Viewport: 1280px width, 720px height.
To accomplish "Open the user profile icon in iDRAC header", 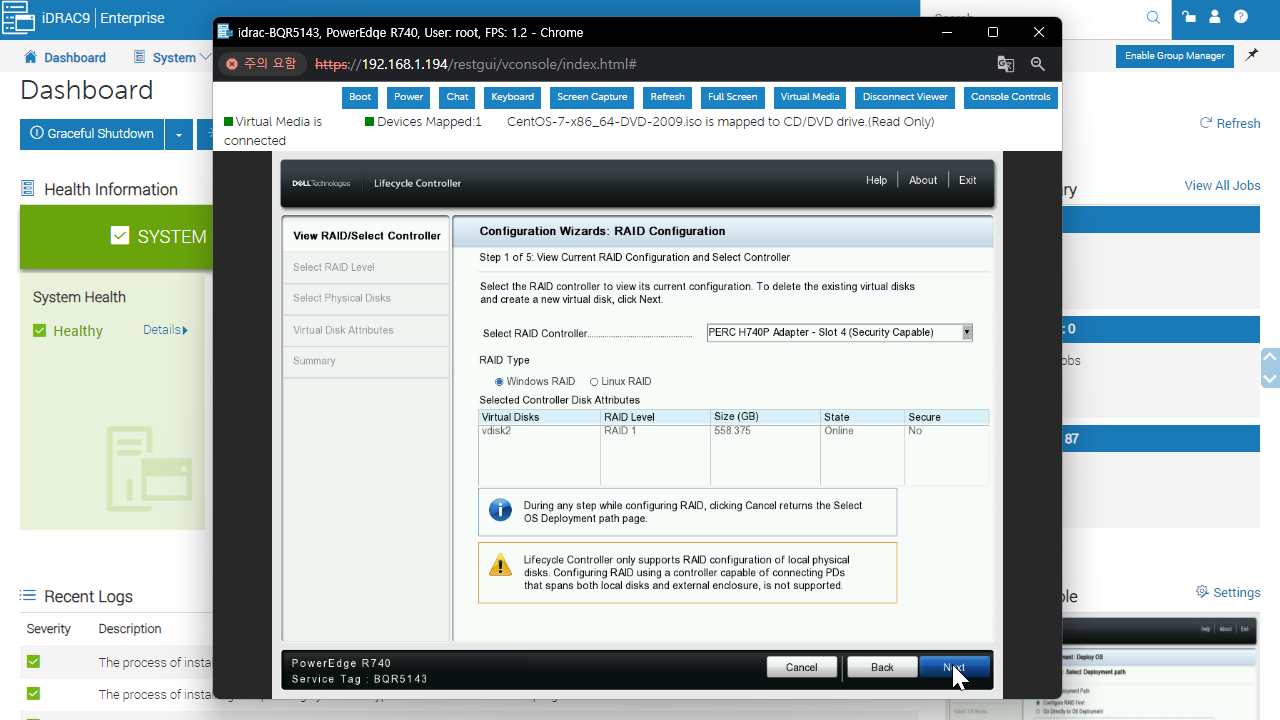I will (1215, 17).
